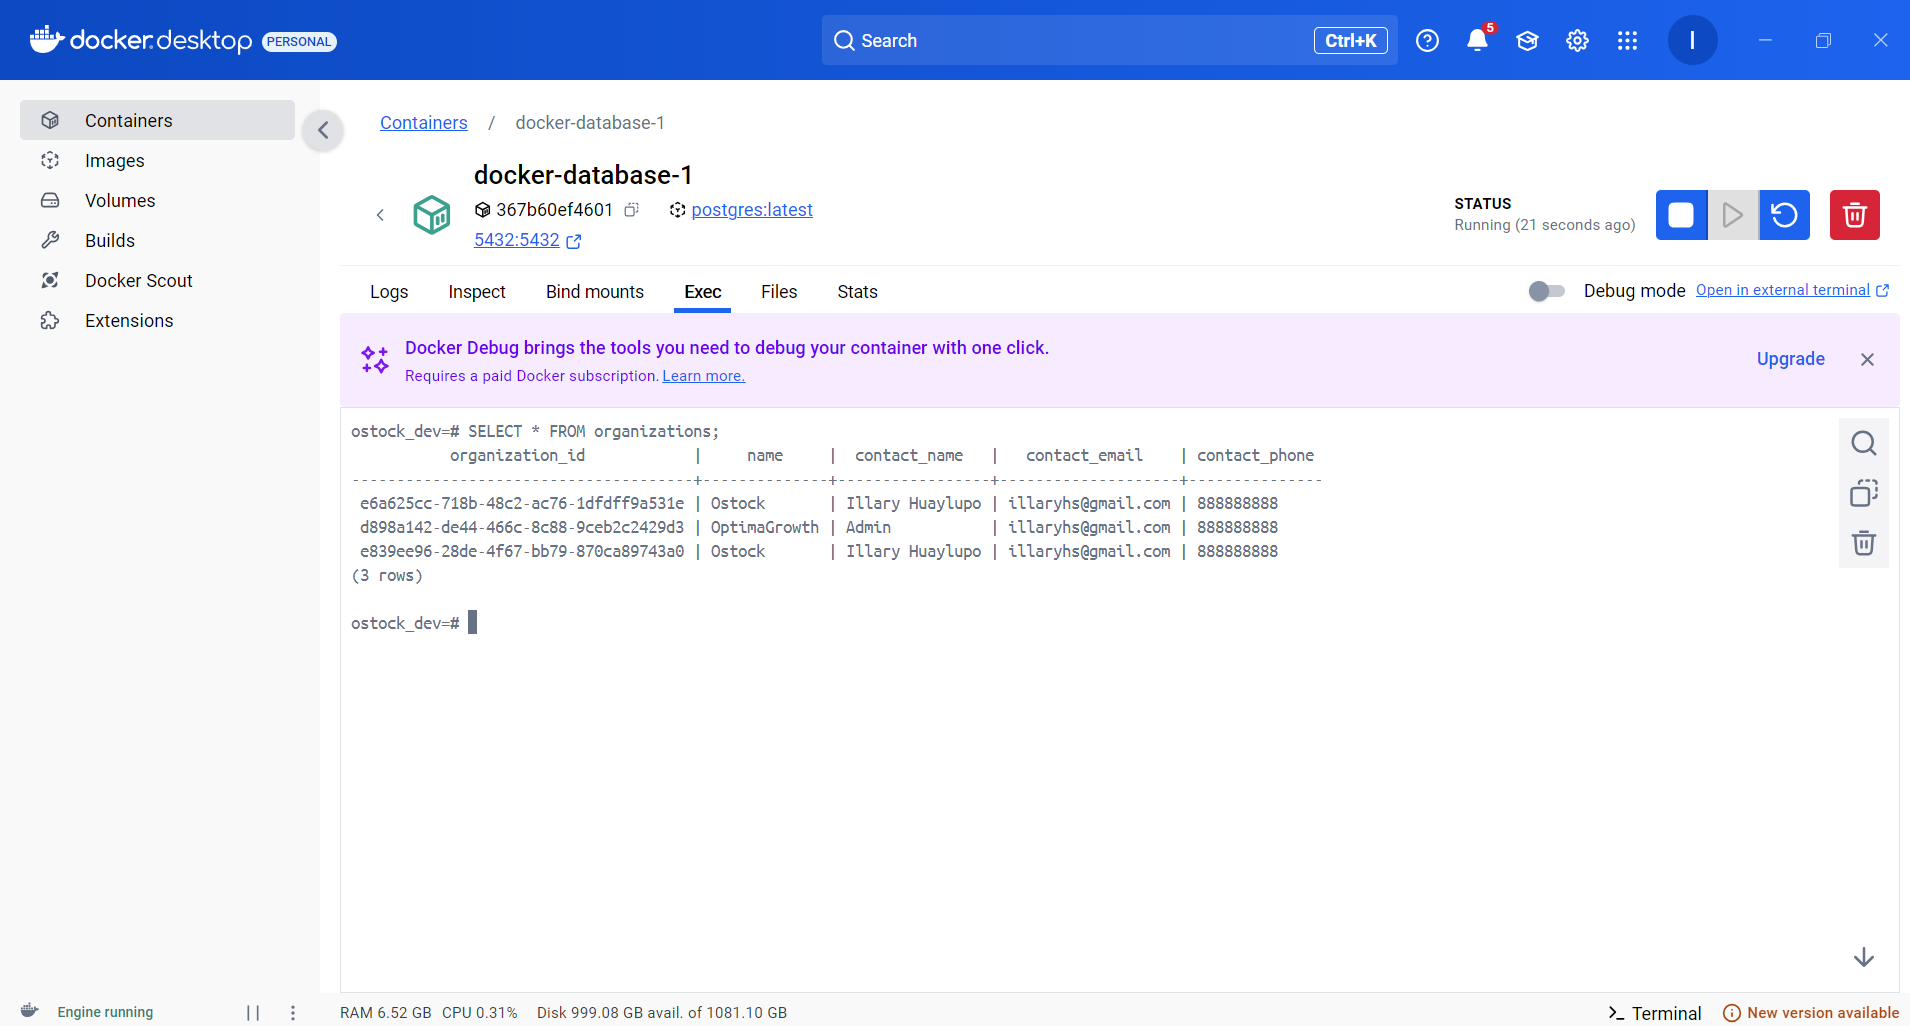Go to the Volumes section

pyautogui.click(x=157, y=200)
